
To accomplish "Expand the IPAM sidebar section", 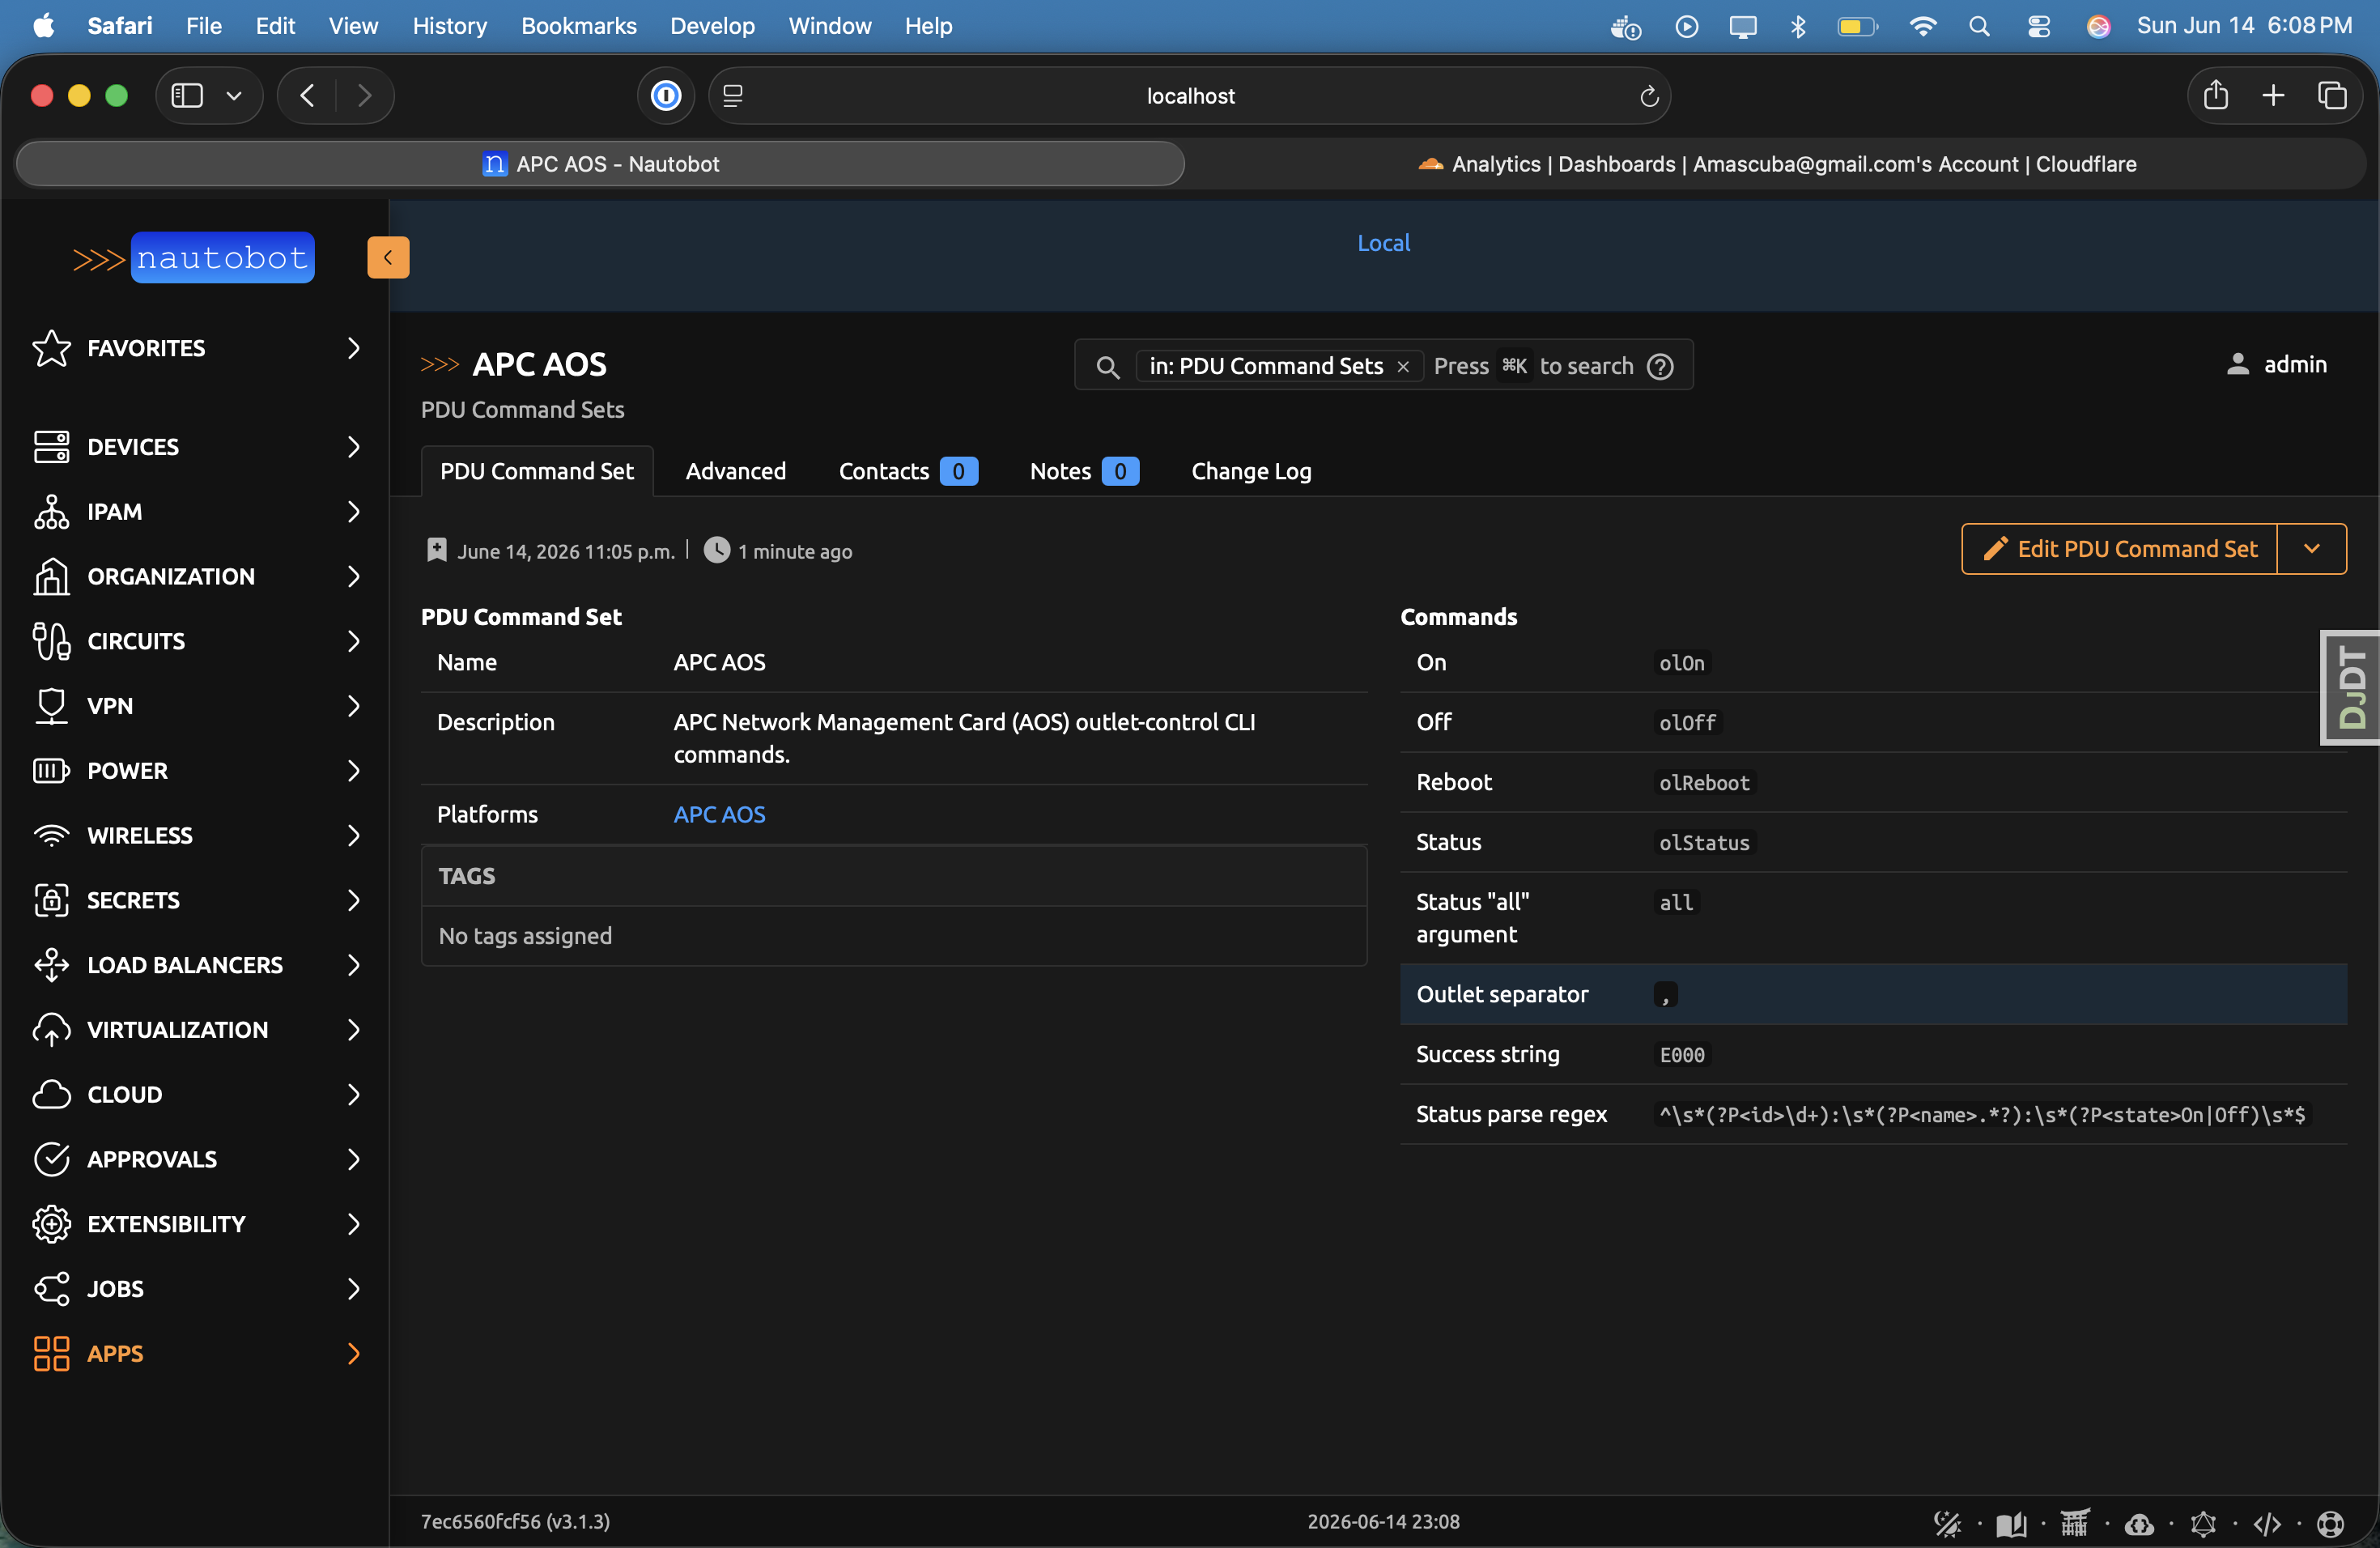I will pos(194,512).
